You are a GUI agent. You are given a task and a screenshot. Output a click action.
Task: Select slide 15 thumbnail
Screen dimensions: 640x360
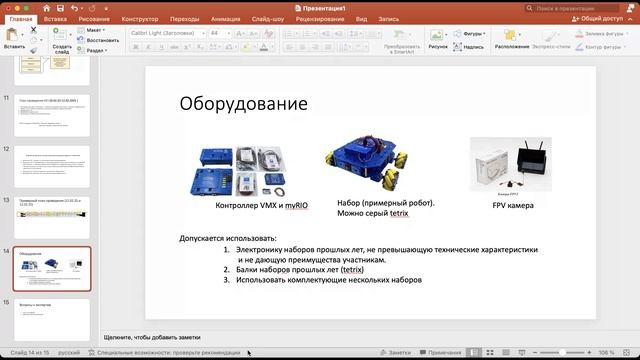52,320
